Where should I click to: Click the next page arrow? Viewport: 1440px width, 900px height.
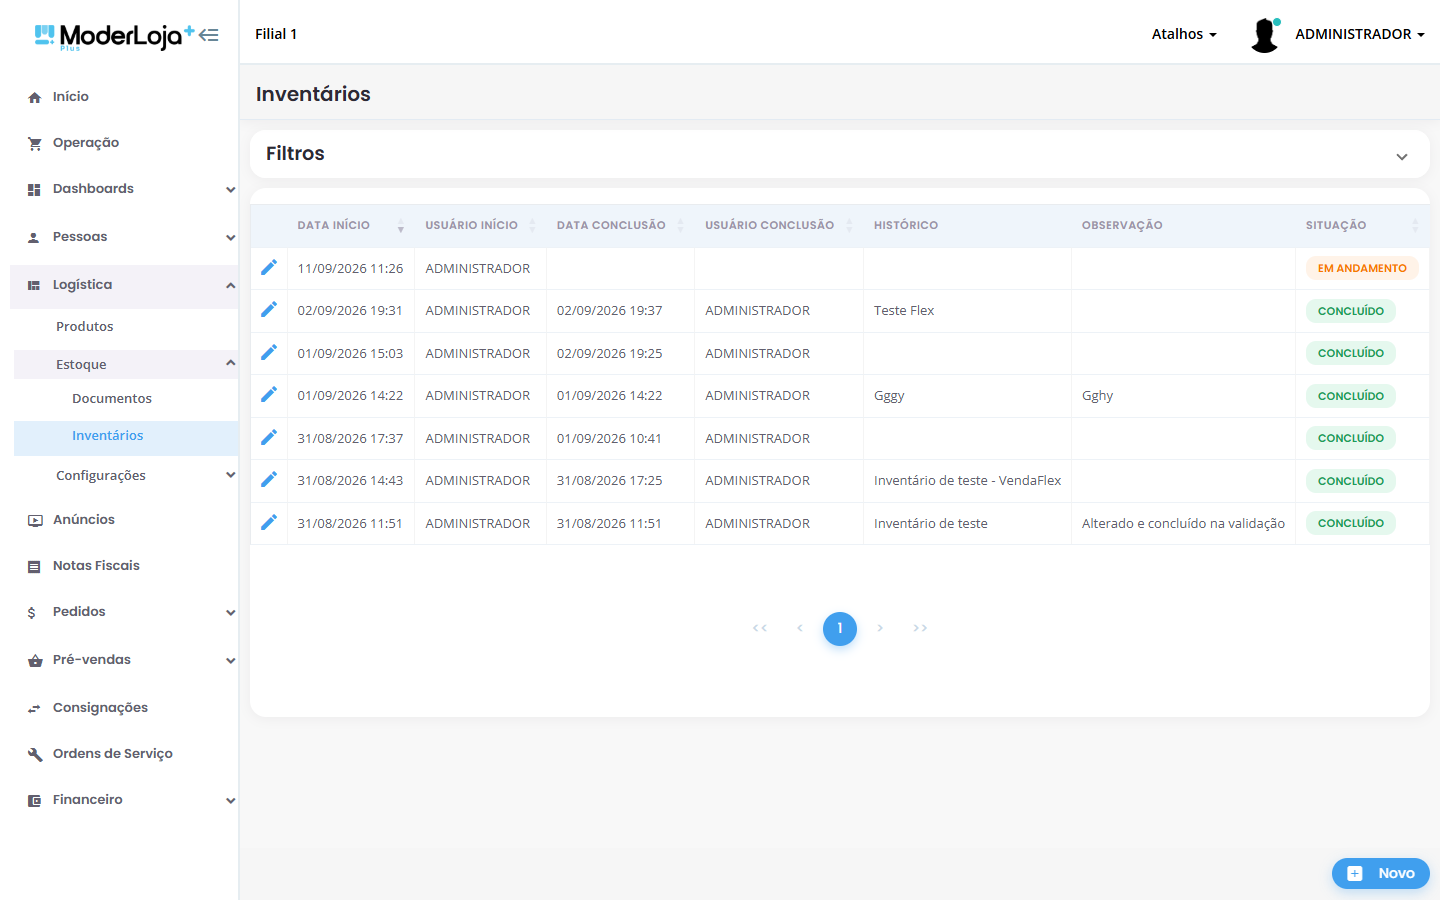(880, 628)
